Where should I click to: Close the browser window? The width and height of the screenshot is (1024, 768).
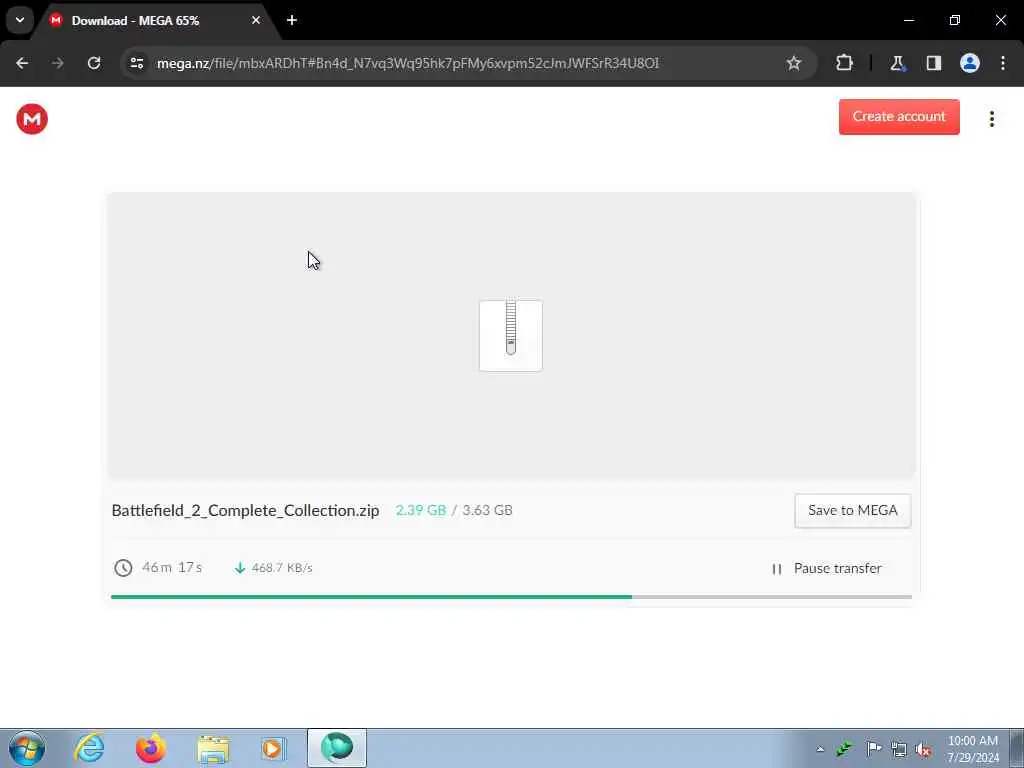(1000, 20)
